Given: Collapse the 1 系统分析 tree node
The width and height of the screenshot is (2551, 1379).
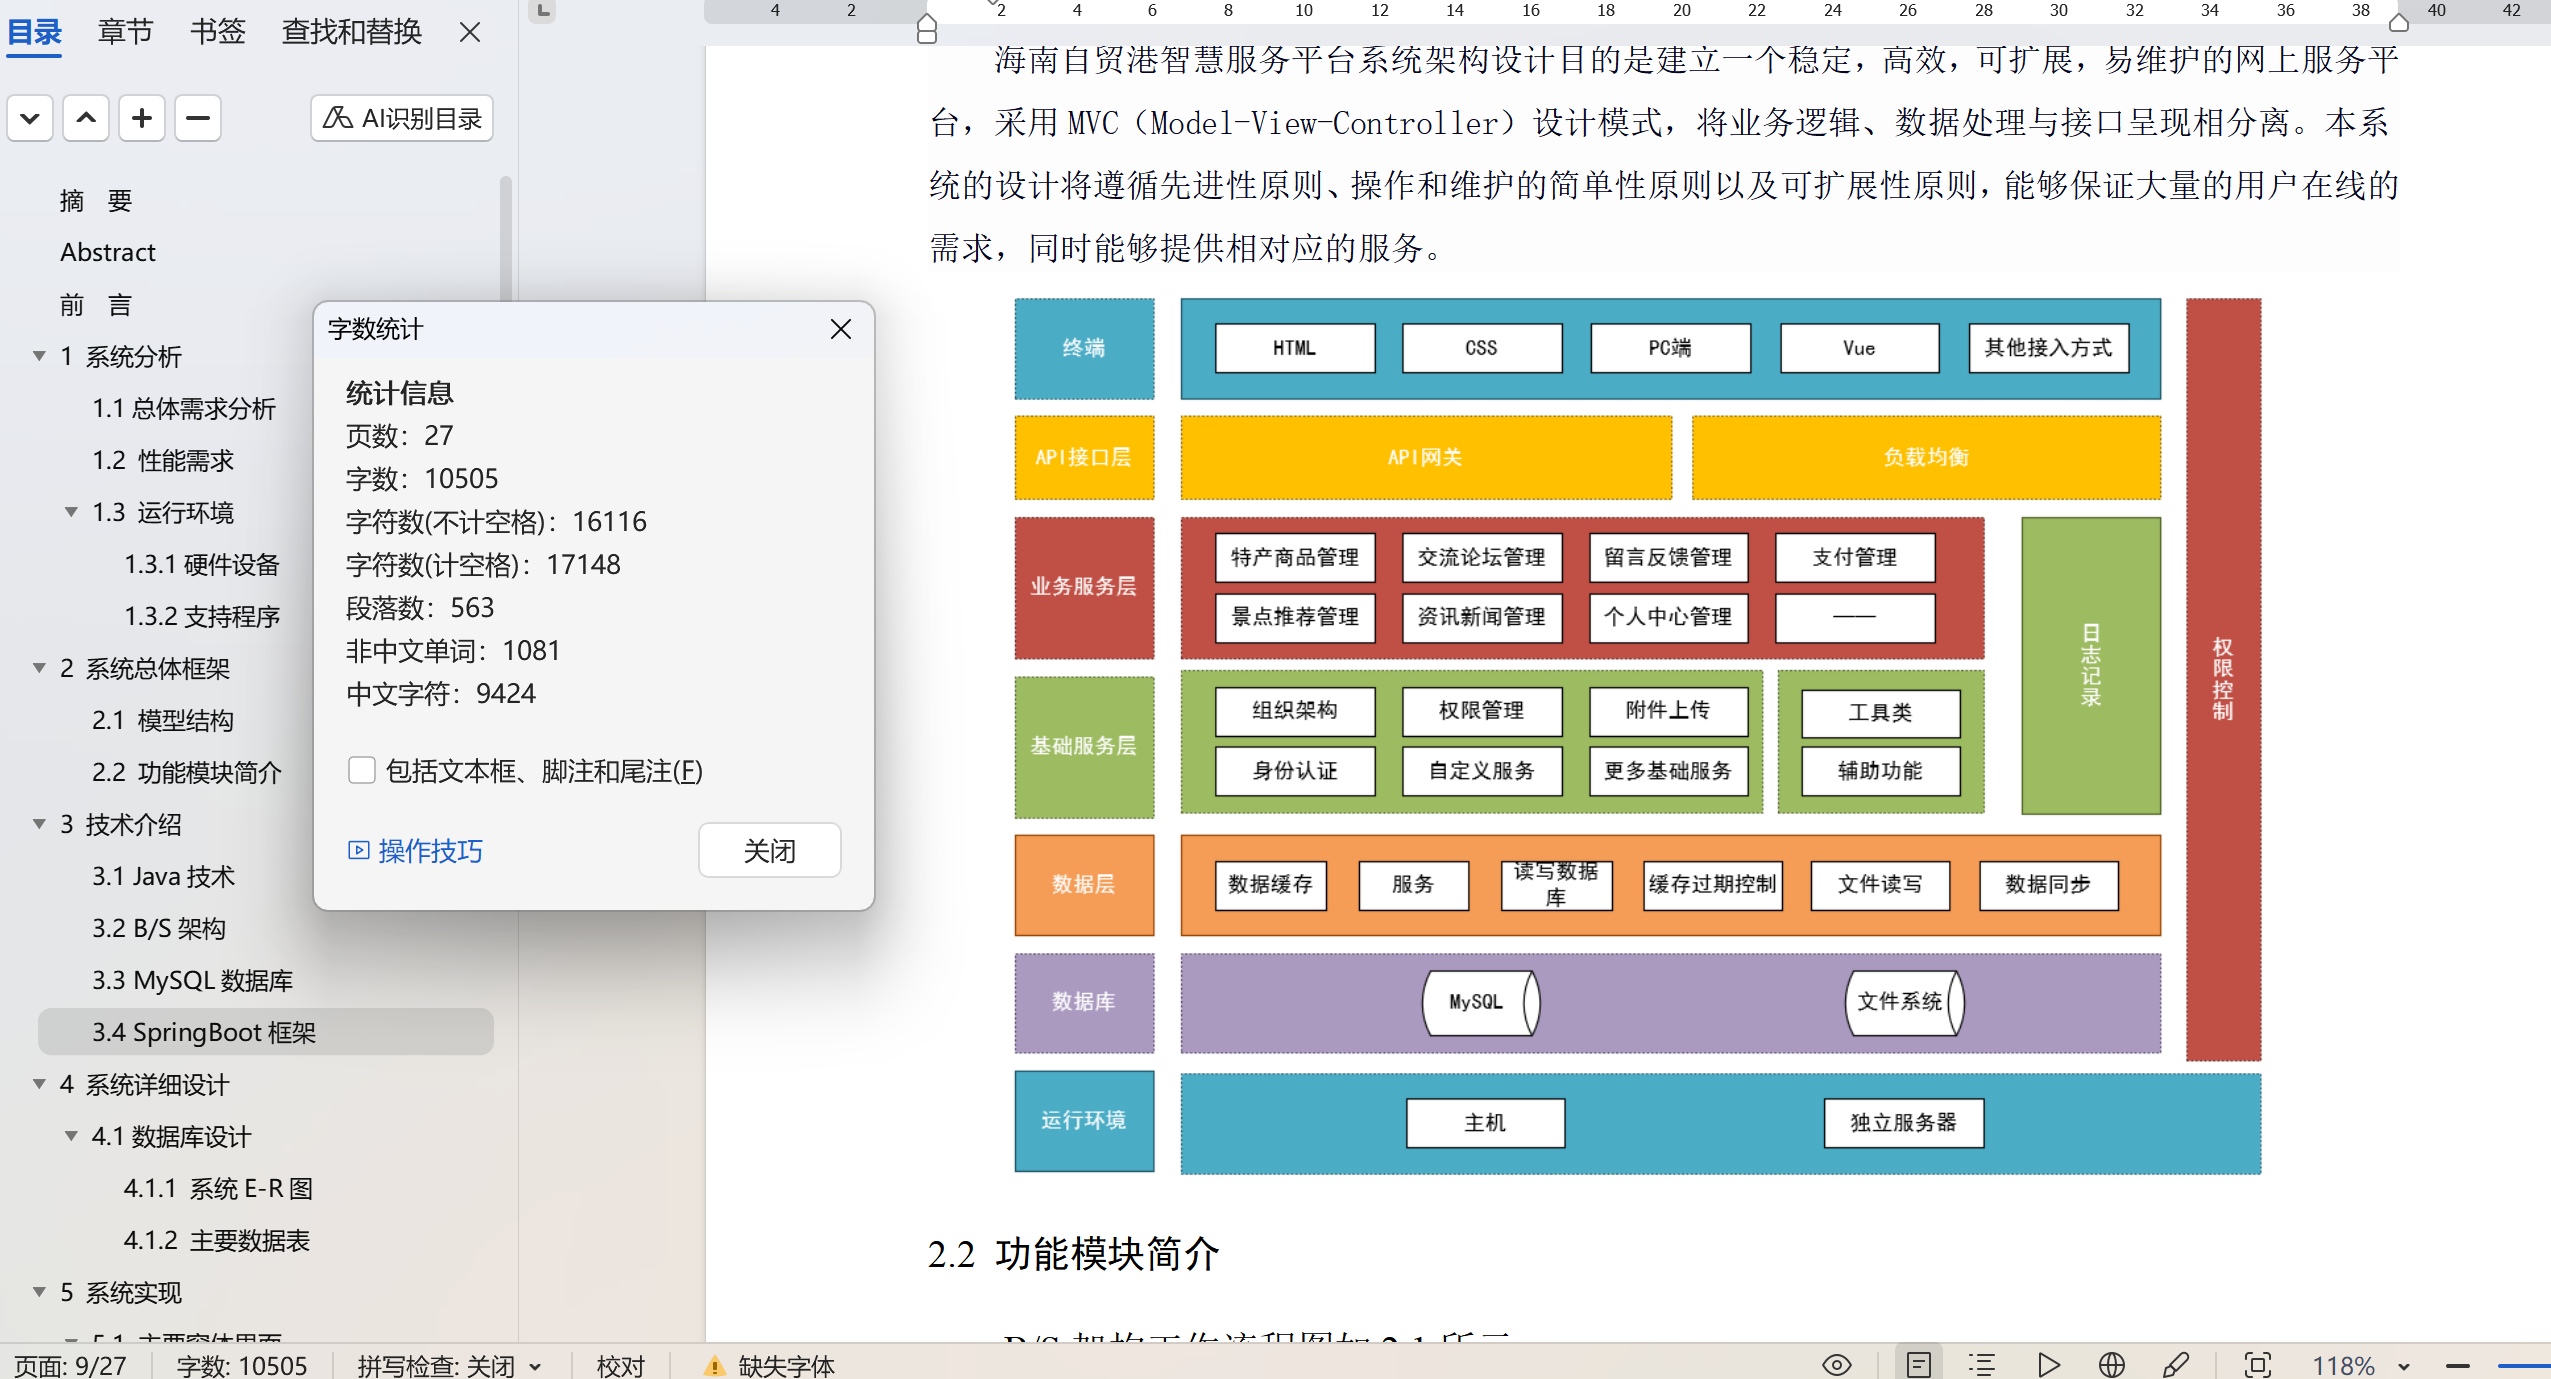Looking at the screenshot, I should 39,356.
